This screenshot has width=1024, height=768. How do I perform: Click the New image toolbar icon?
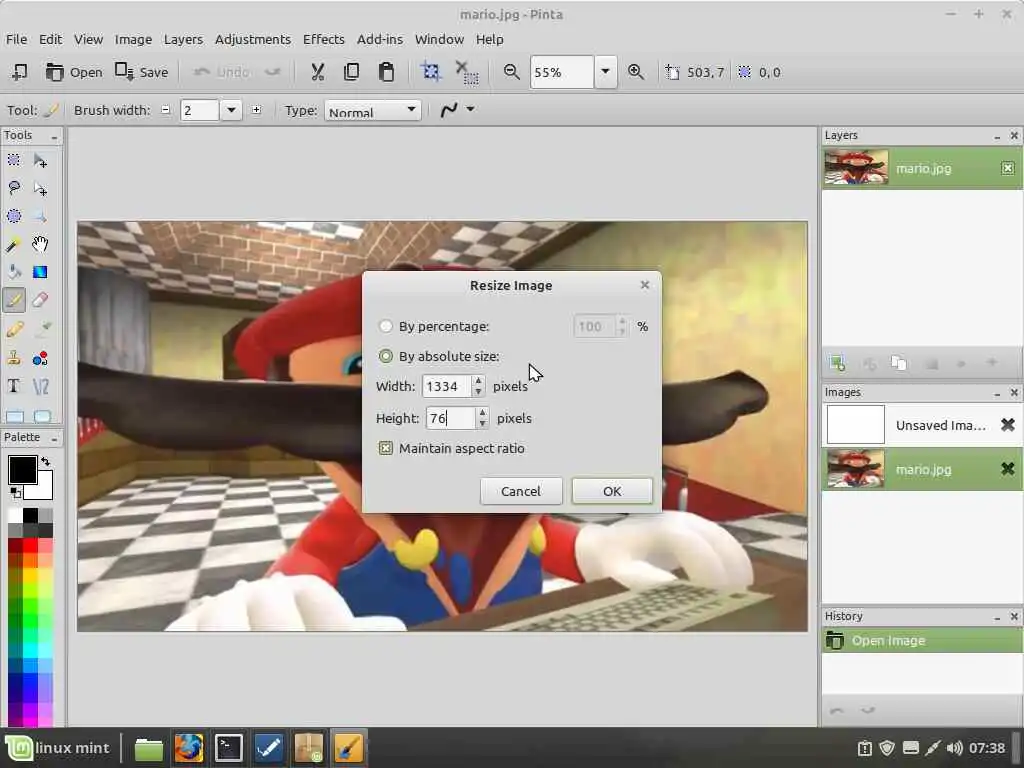[x=20, y=72]
